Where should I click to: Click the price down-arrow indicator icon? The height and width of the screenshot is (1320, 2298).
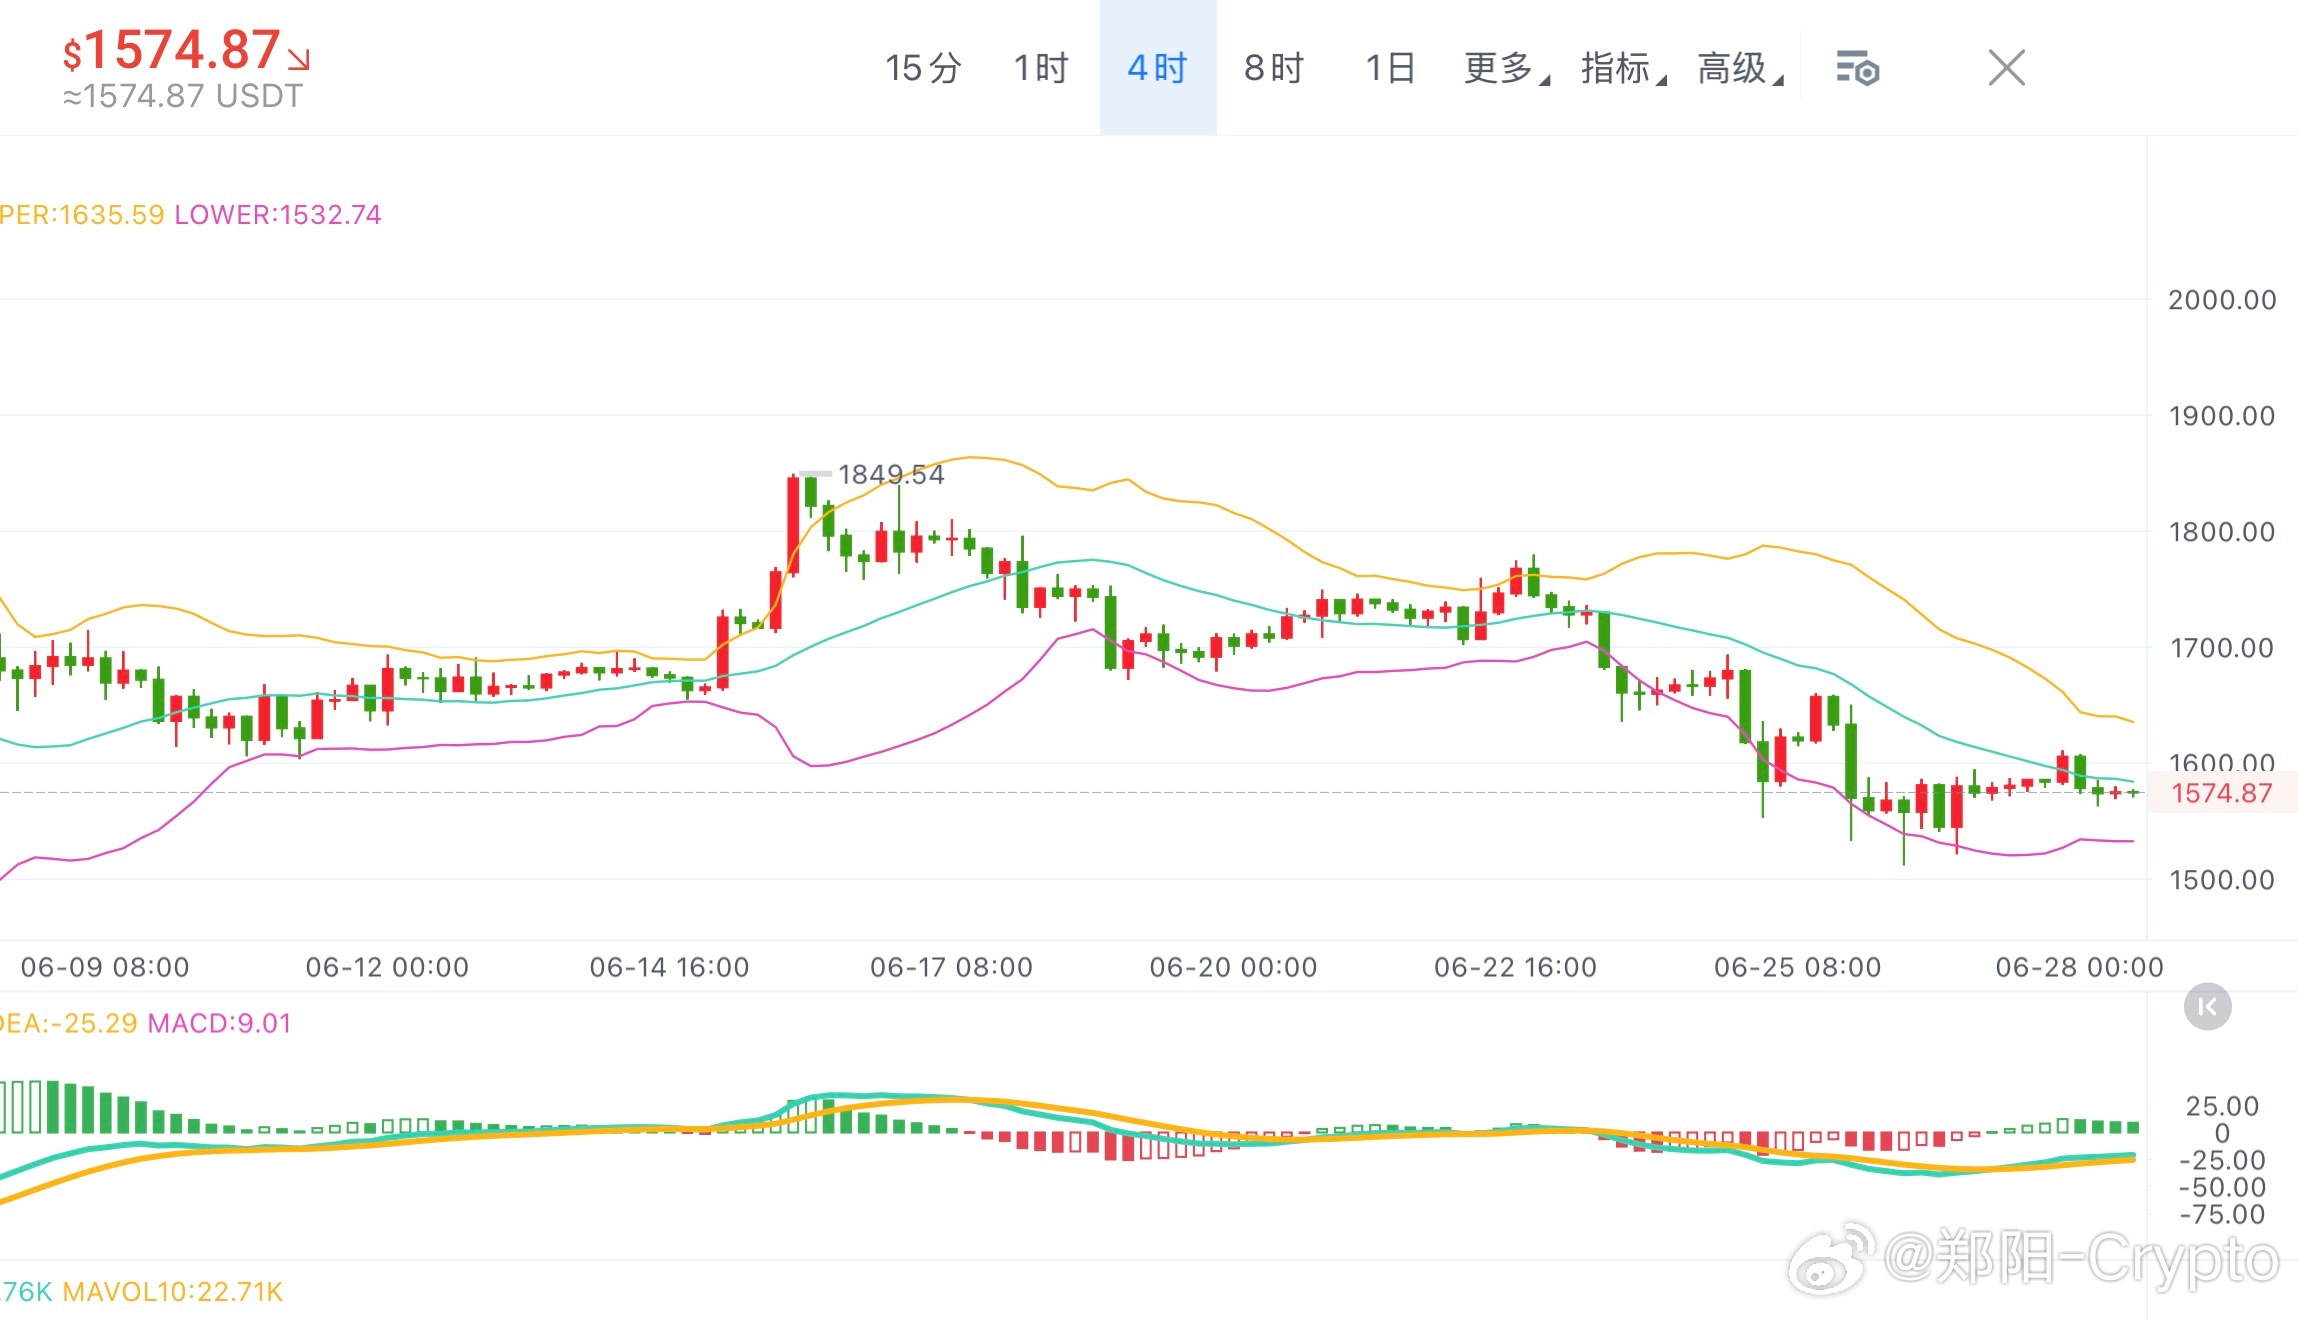299,59
